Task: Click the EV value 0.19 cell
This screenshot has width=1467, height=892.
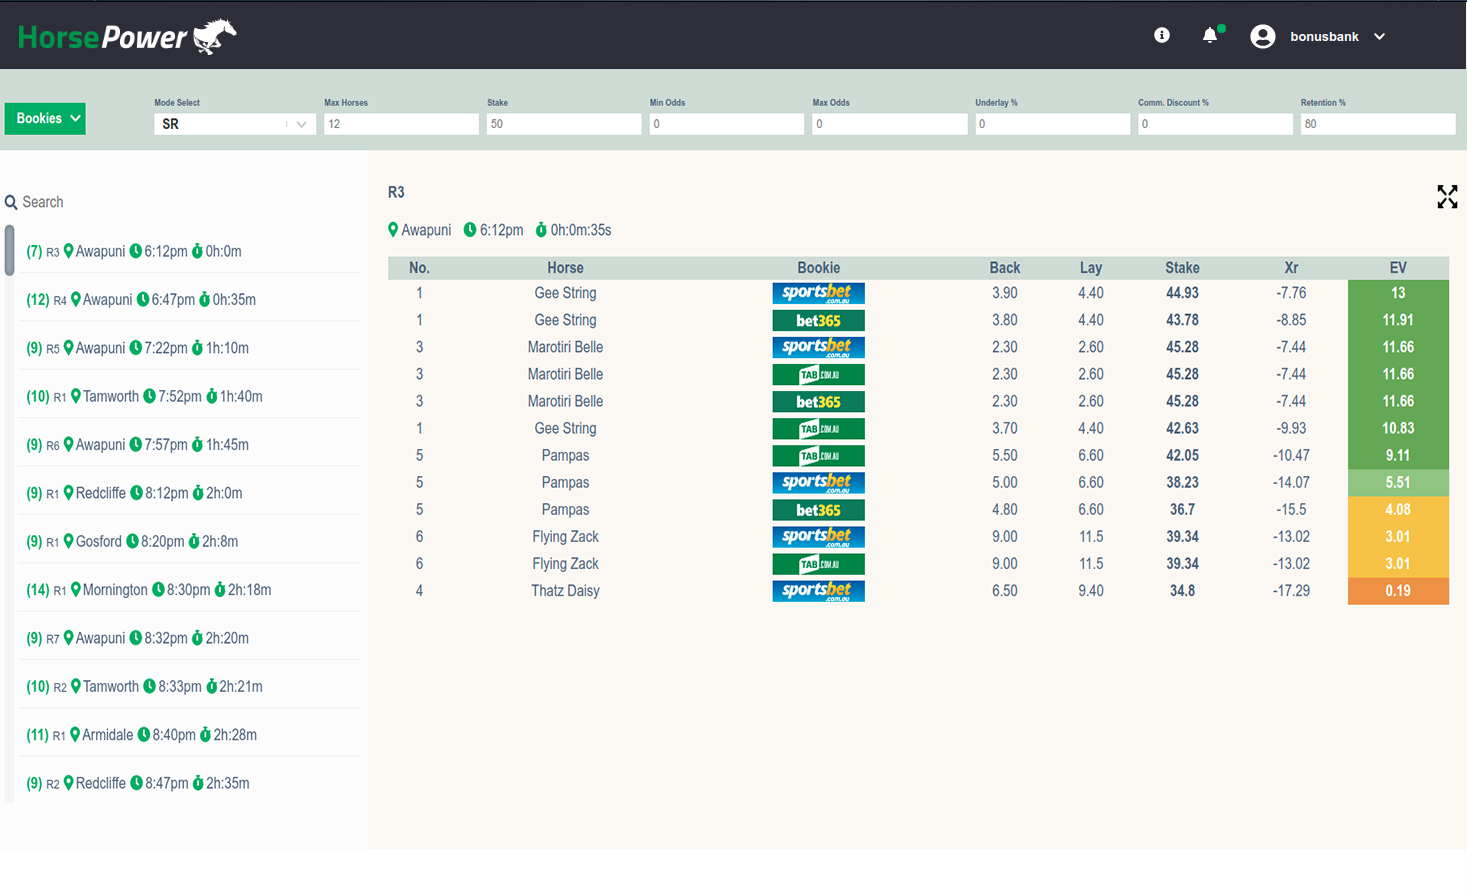Action: click(1398, 590)
